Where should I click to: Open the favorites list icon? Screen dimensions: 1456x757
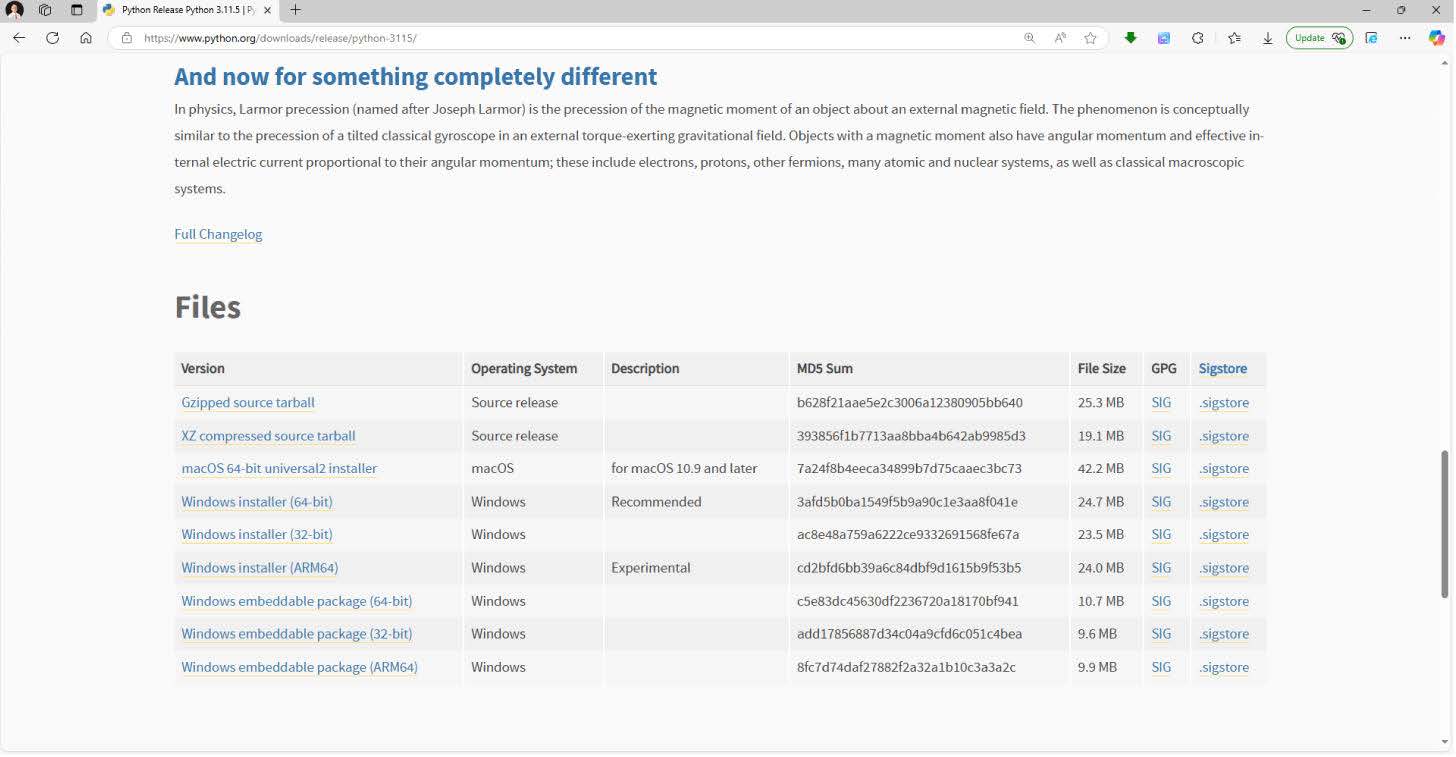click(x=1234, y=38)
